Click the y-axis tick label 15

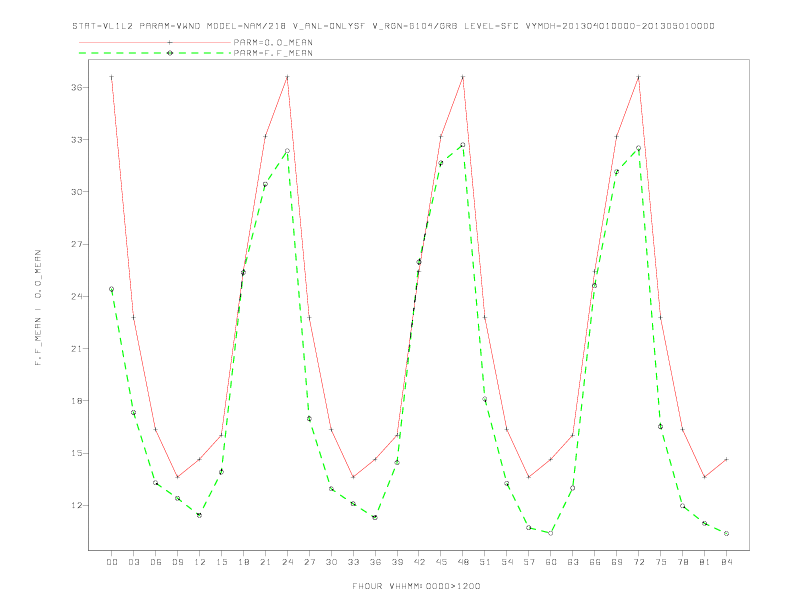77,453
